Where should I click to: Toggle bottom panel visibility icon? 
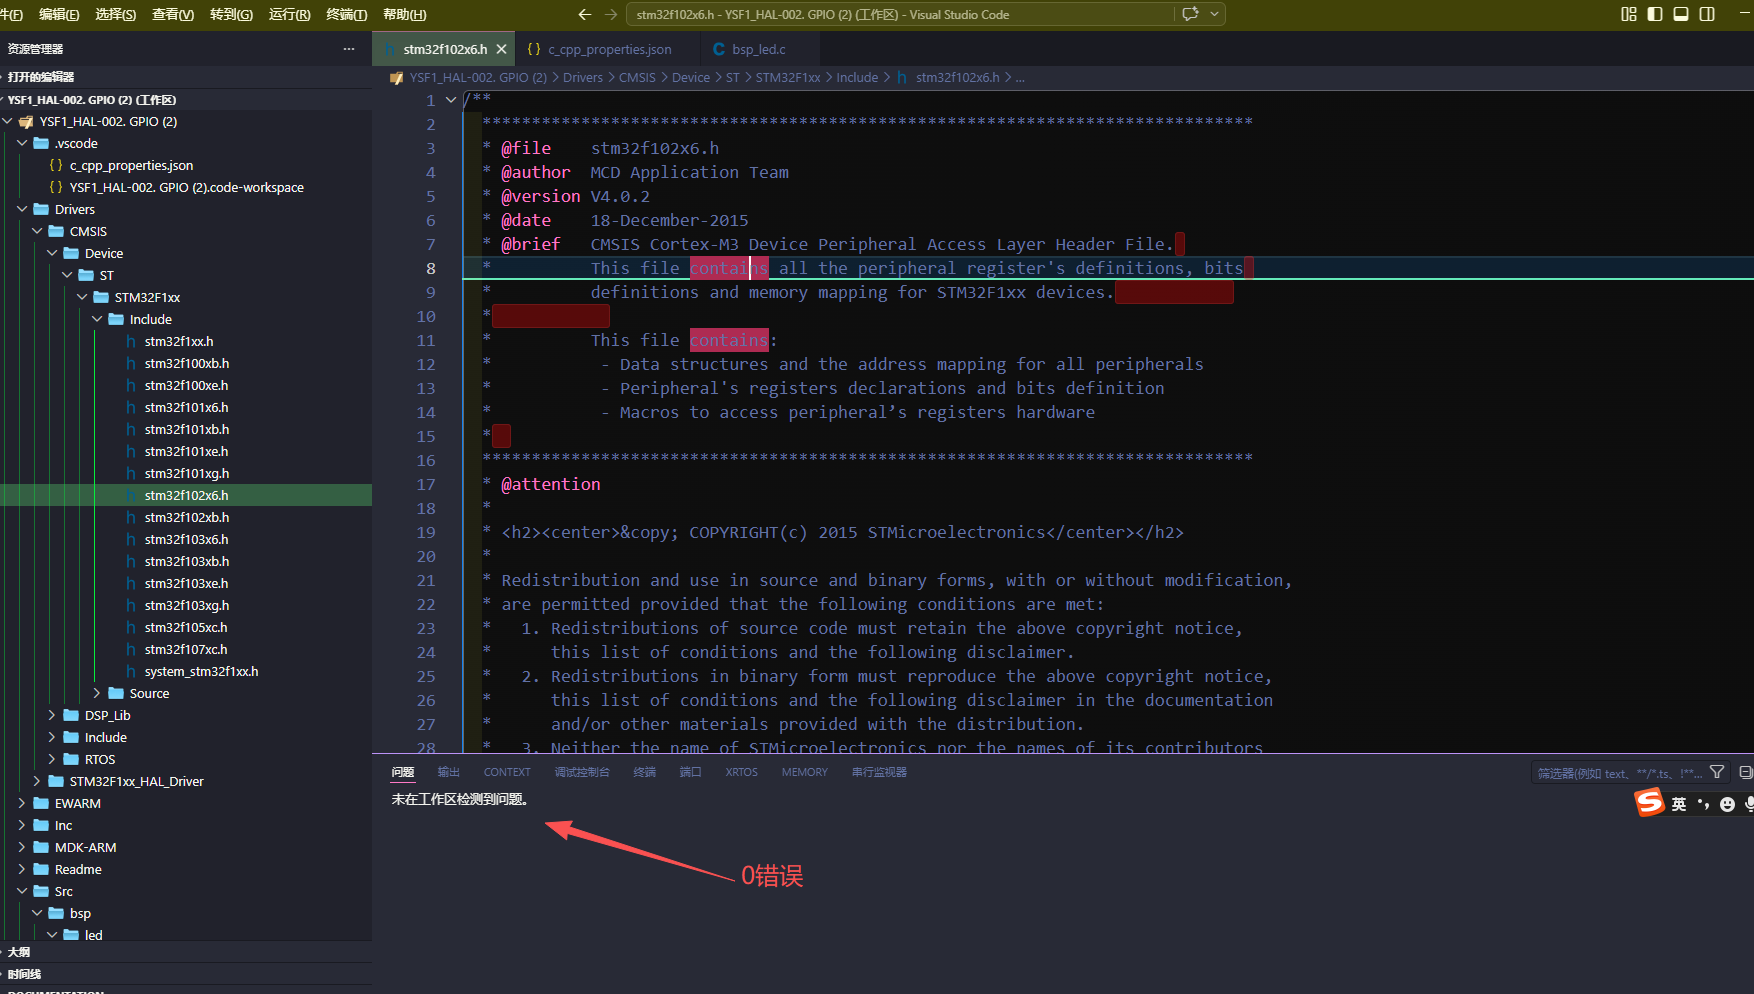(1681, 14)
